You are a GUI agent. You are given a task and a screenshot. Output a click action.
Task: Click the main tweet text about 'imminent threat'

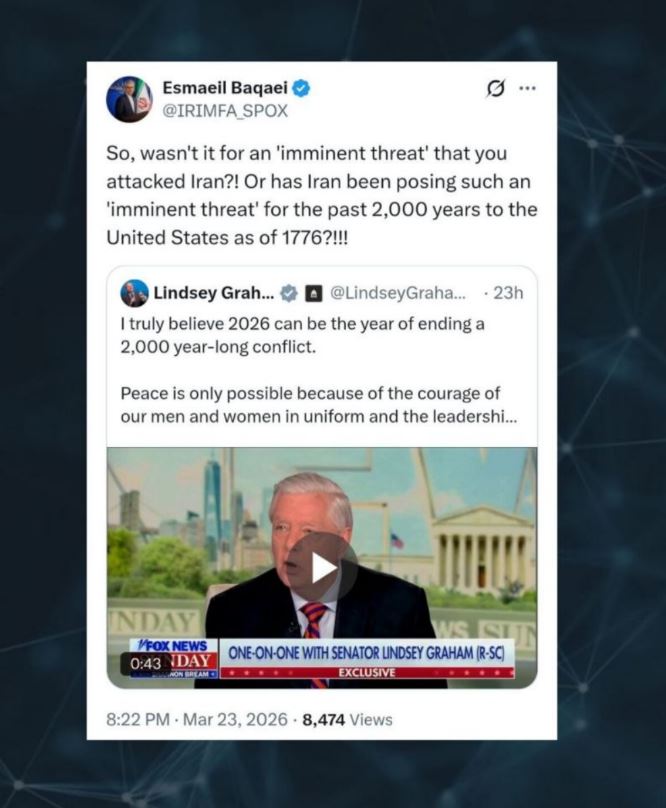(x=322, y=195)
